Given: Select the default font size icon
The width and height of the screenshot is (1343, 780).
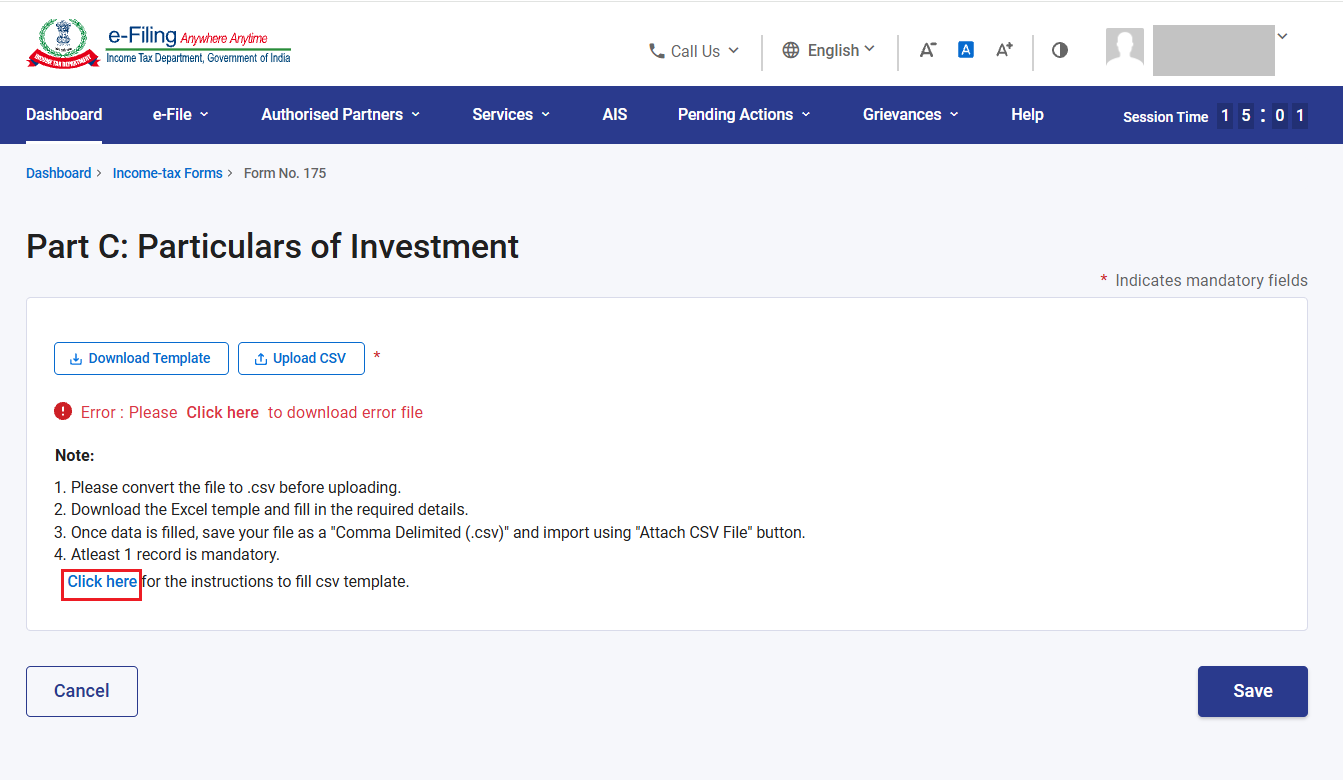Looking at the screenshot, I should pos(966,49).
